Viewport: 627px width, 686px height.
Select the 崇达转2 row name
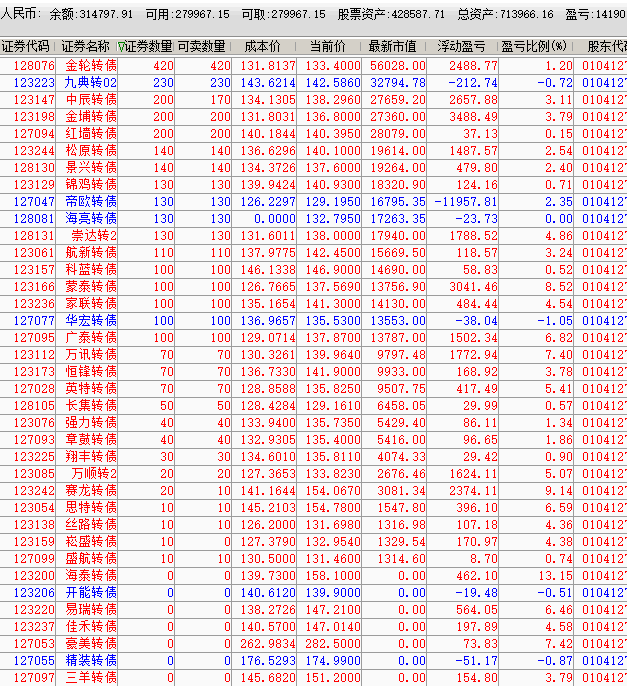pyautogui.click(x=94, y=236)
